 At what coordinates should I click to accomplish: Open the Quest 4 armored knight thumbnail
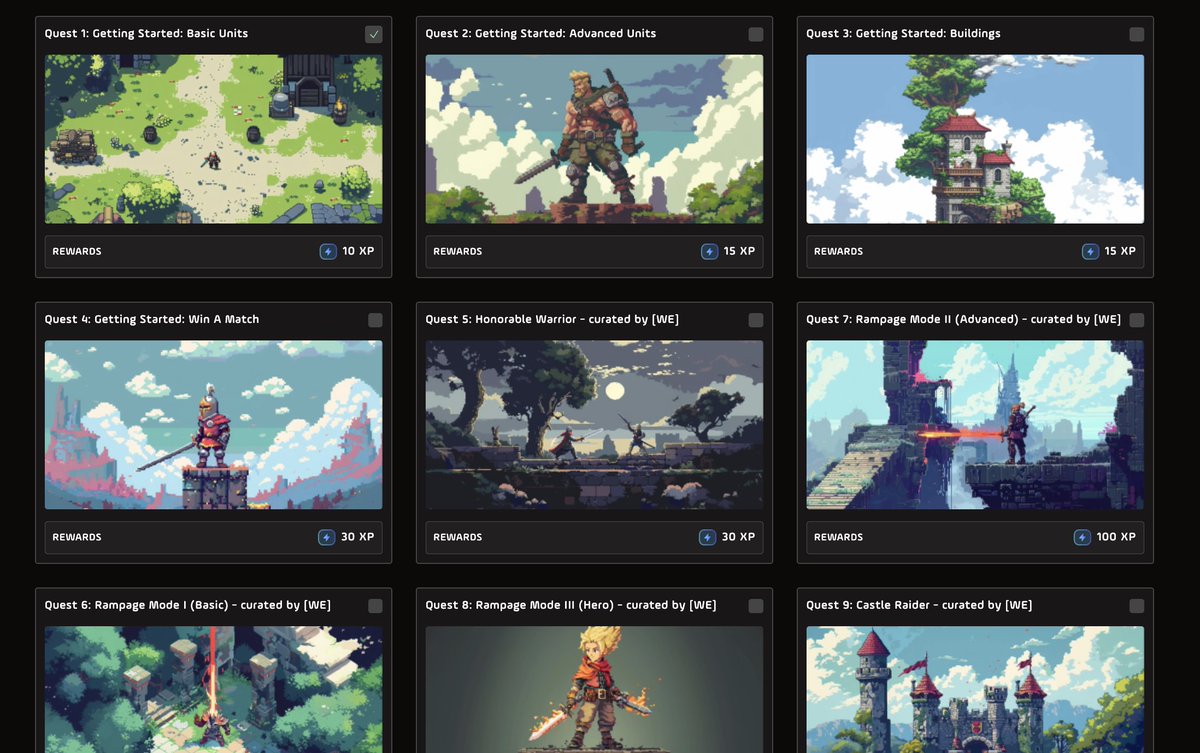coord(213,425)
